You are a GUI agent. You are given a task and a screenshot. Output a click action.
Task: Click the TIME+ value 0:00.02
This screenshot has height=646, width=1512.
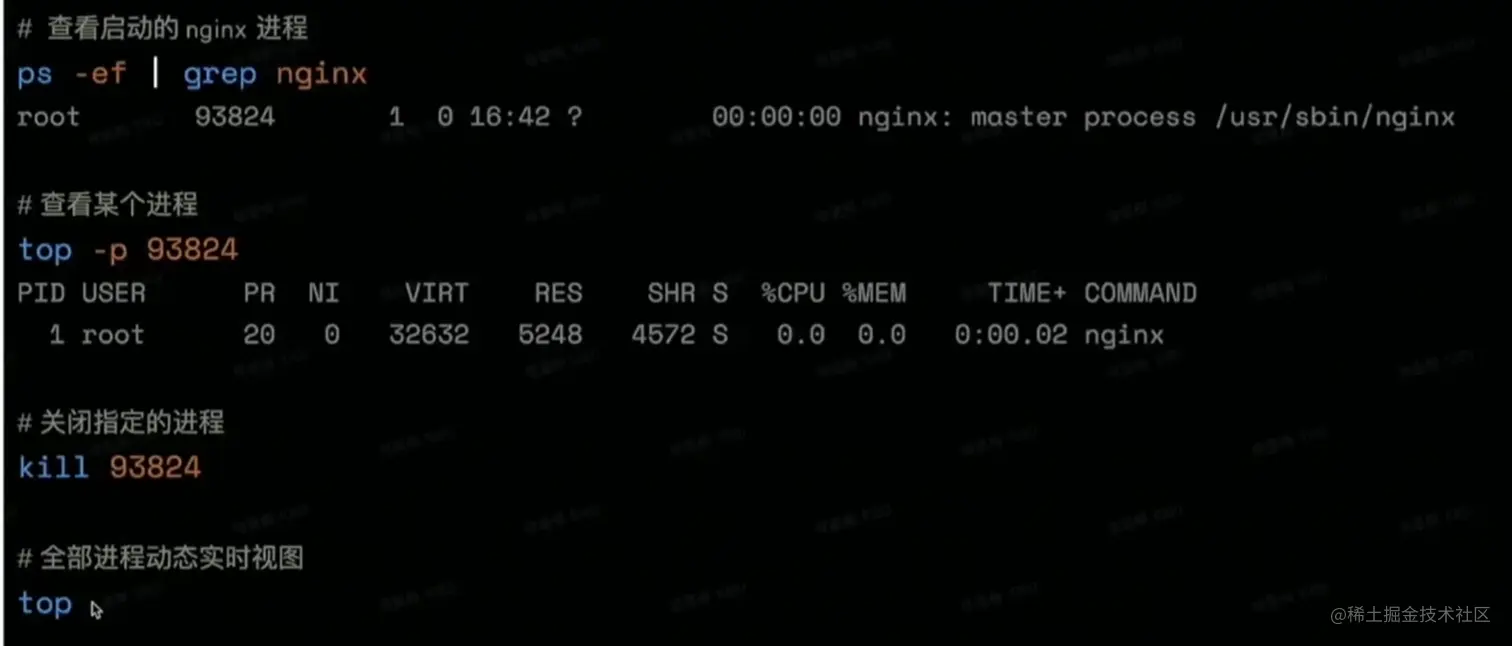click(x=1011, y=334)
